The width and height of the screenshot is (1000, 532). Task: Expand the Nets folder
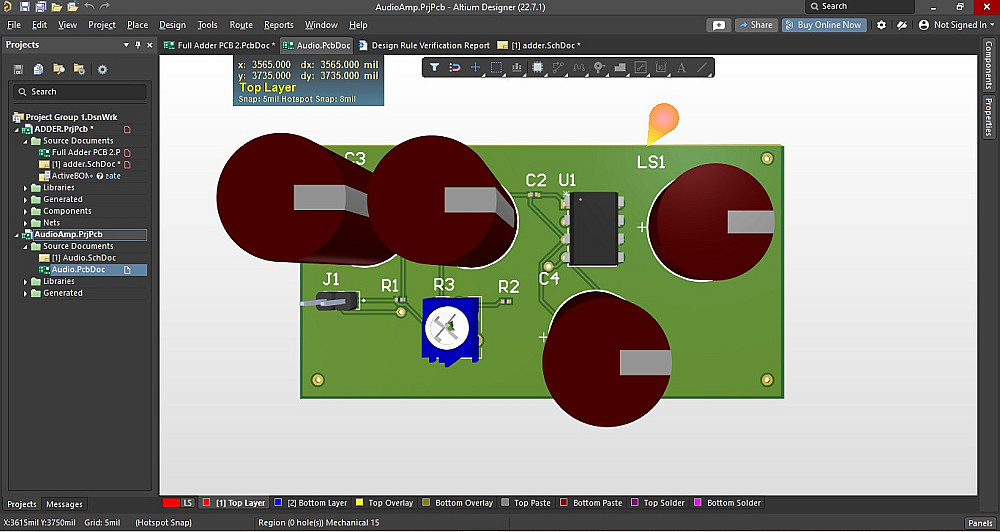26,223
